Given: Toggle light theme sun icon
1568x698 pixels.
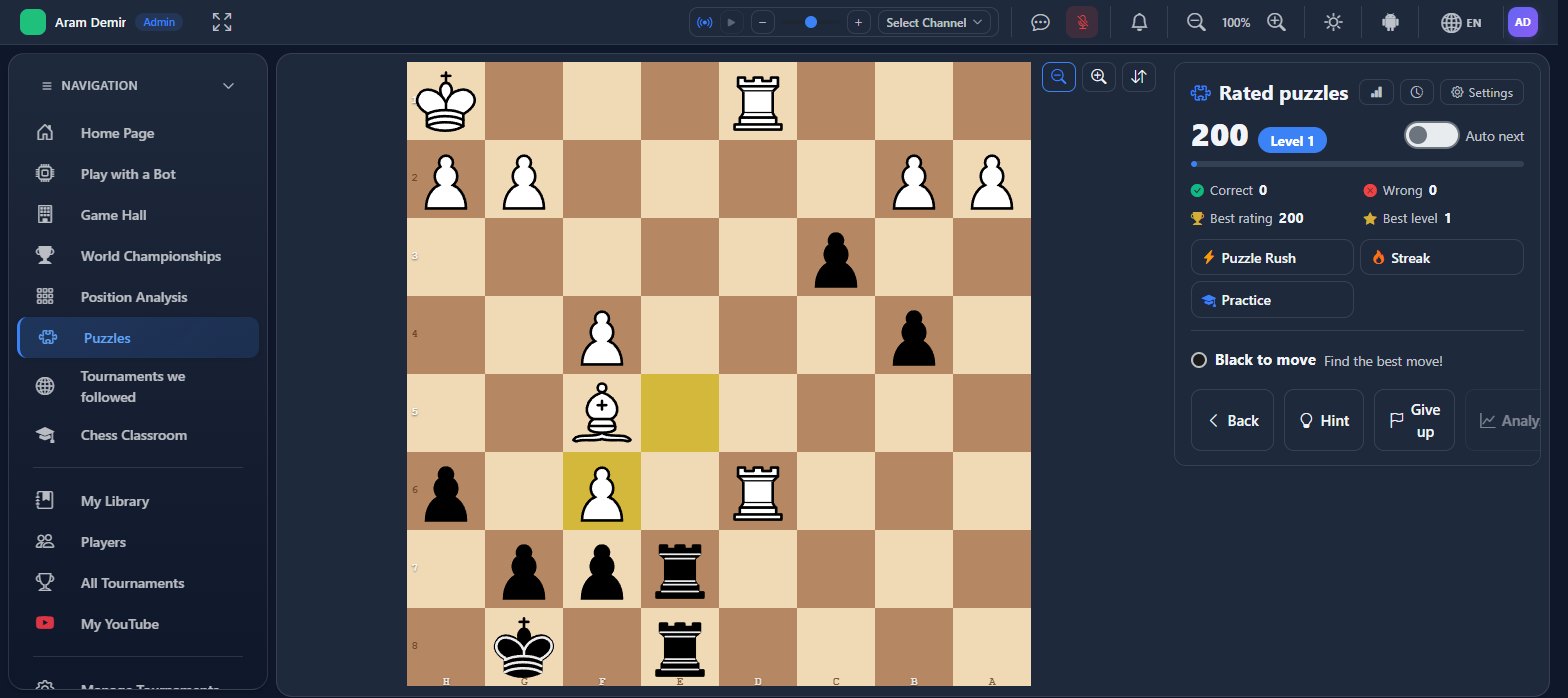Looking at the screenshot, I should point(1333,22).
